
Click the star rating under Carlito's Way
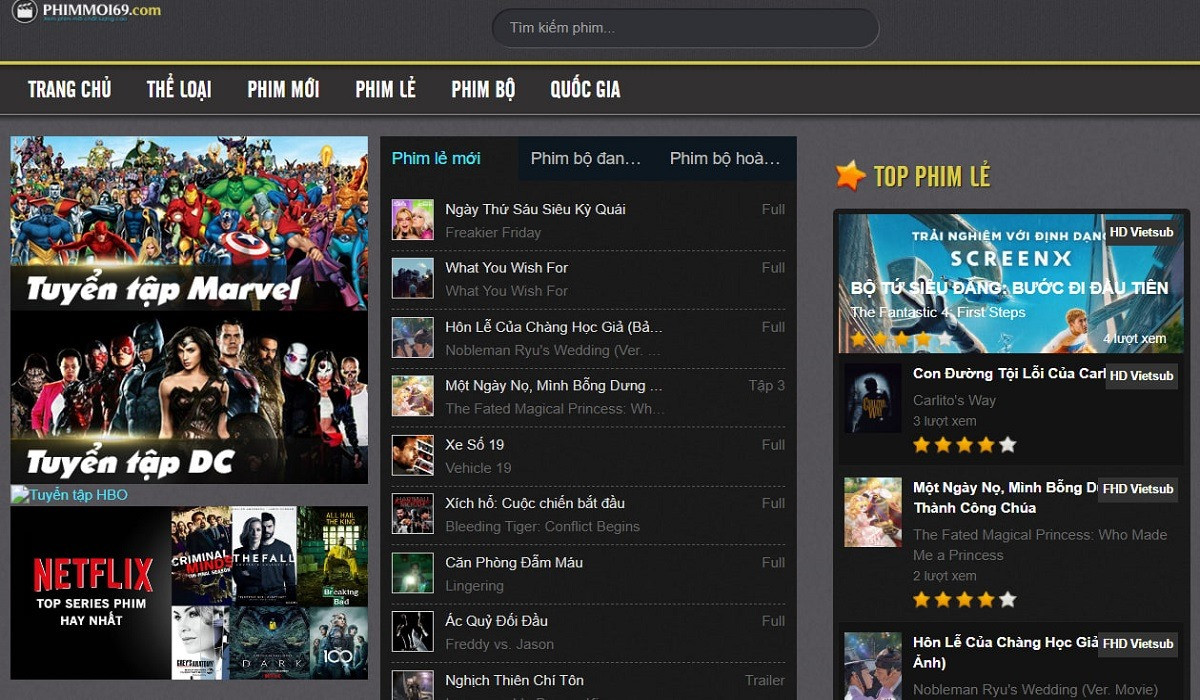(964, 445)
